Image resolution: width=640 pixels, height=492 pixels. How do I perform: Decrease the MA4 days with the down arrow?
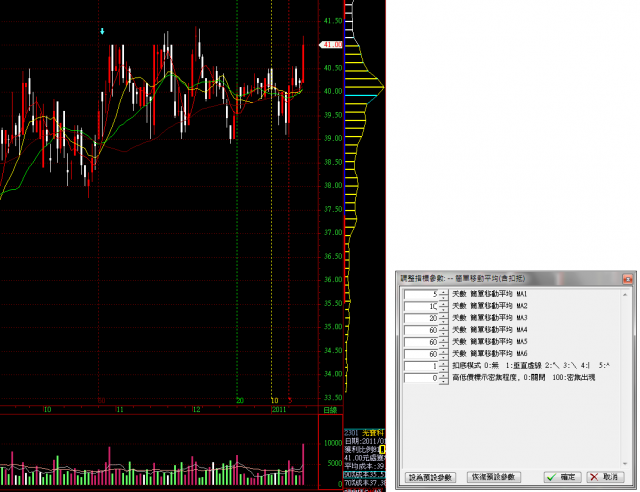pyautogui.click(x=444, y=332)
